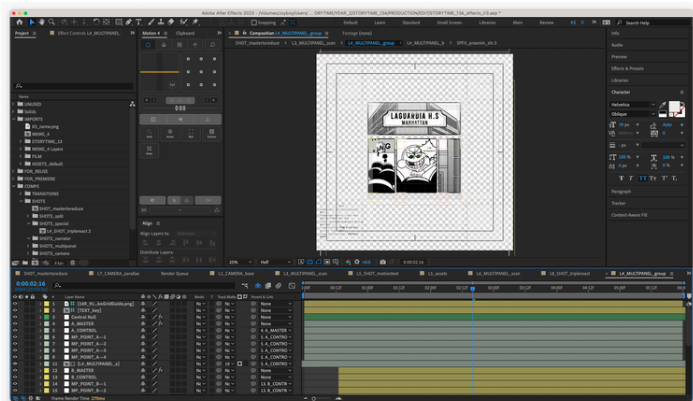Screen dimensions: 693x401
Task: Switch to the Clipboard tab
Action: pyautogui.click(x=185, y=33)
